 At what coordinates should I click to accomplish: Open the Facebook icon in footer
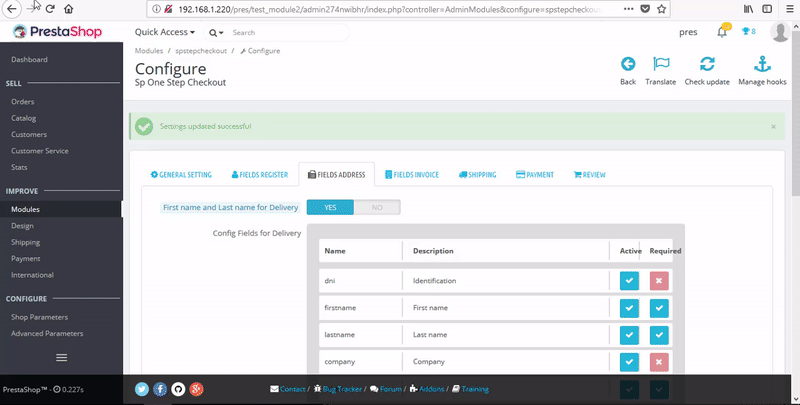pyautogui.click(x=160, y=389)
